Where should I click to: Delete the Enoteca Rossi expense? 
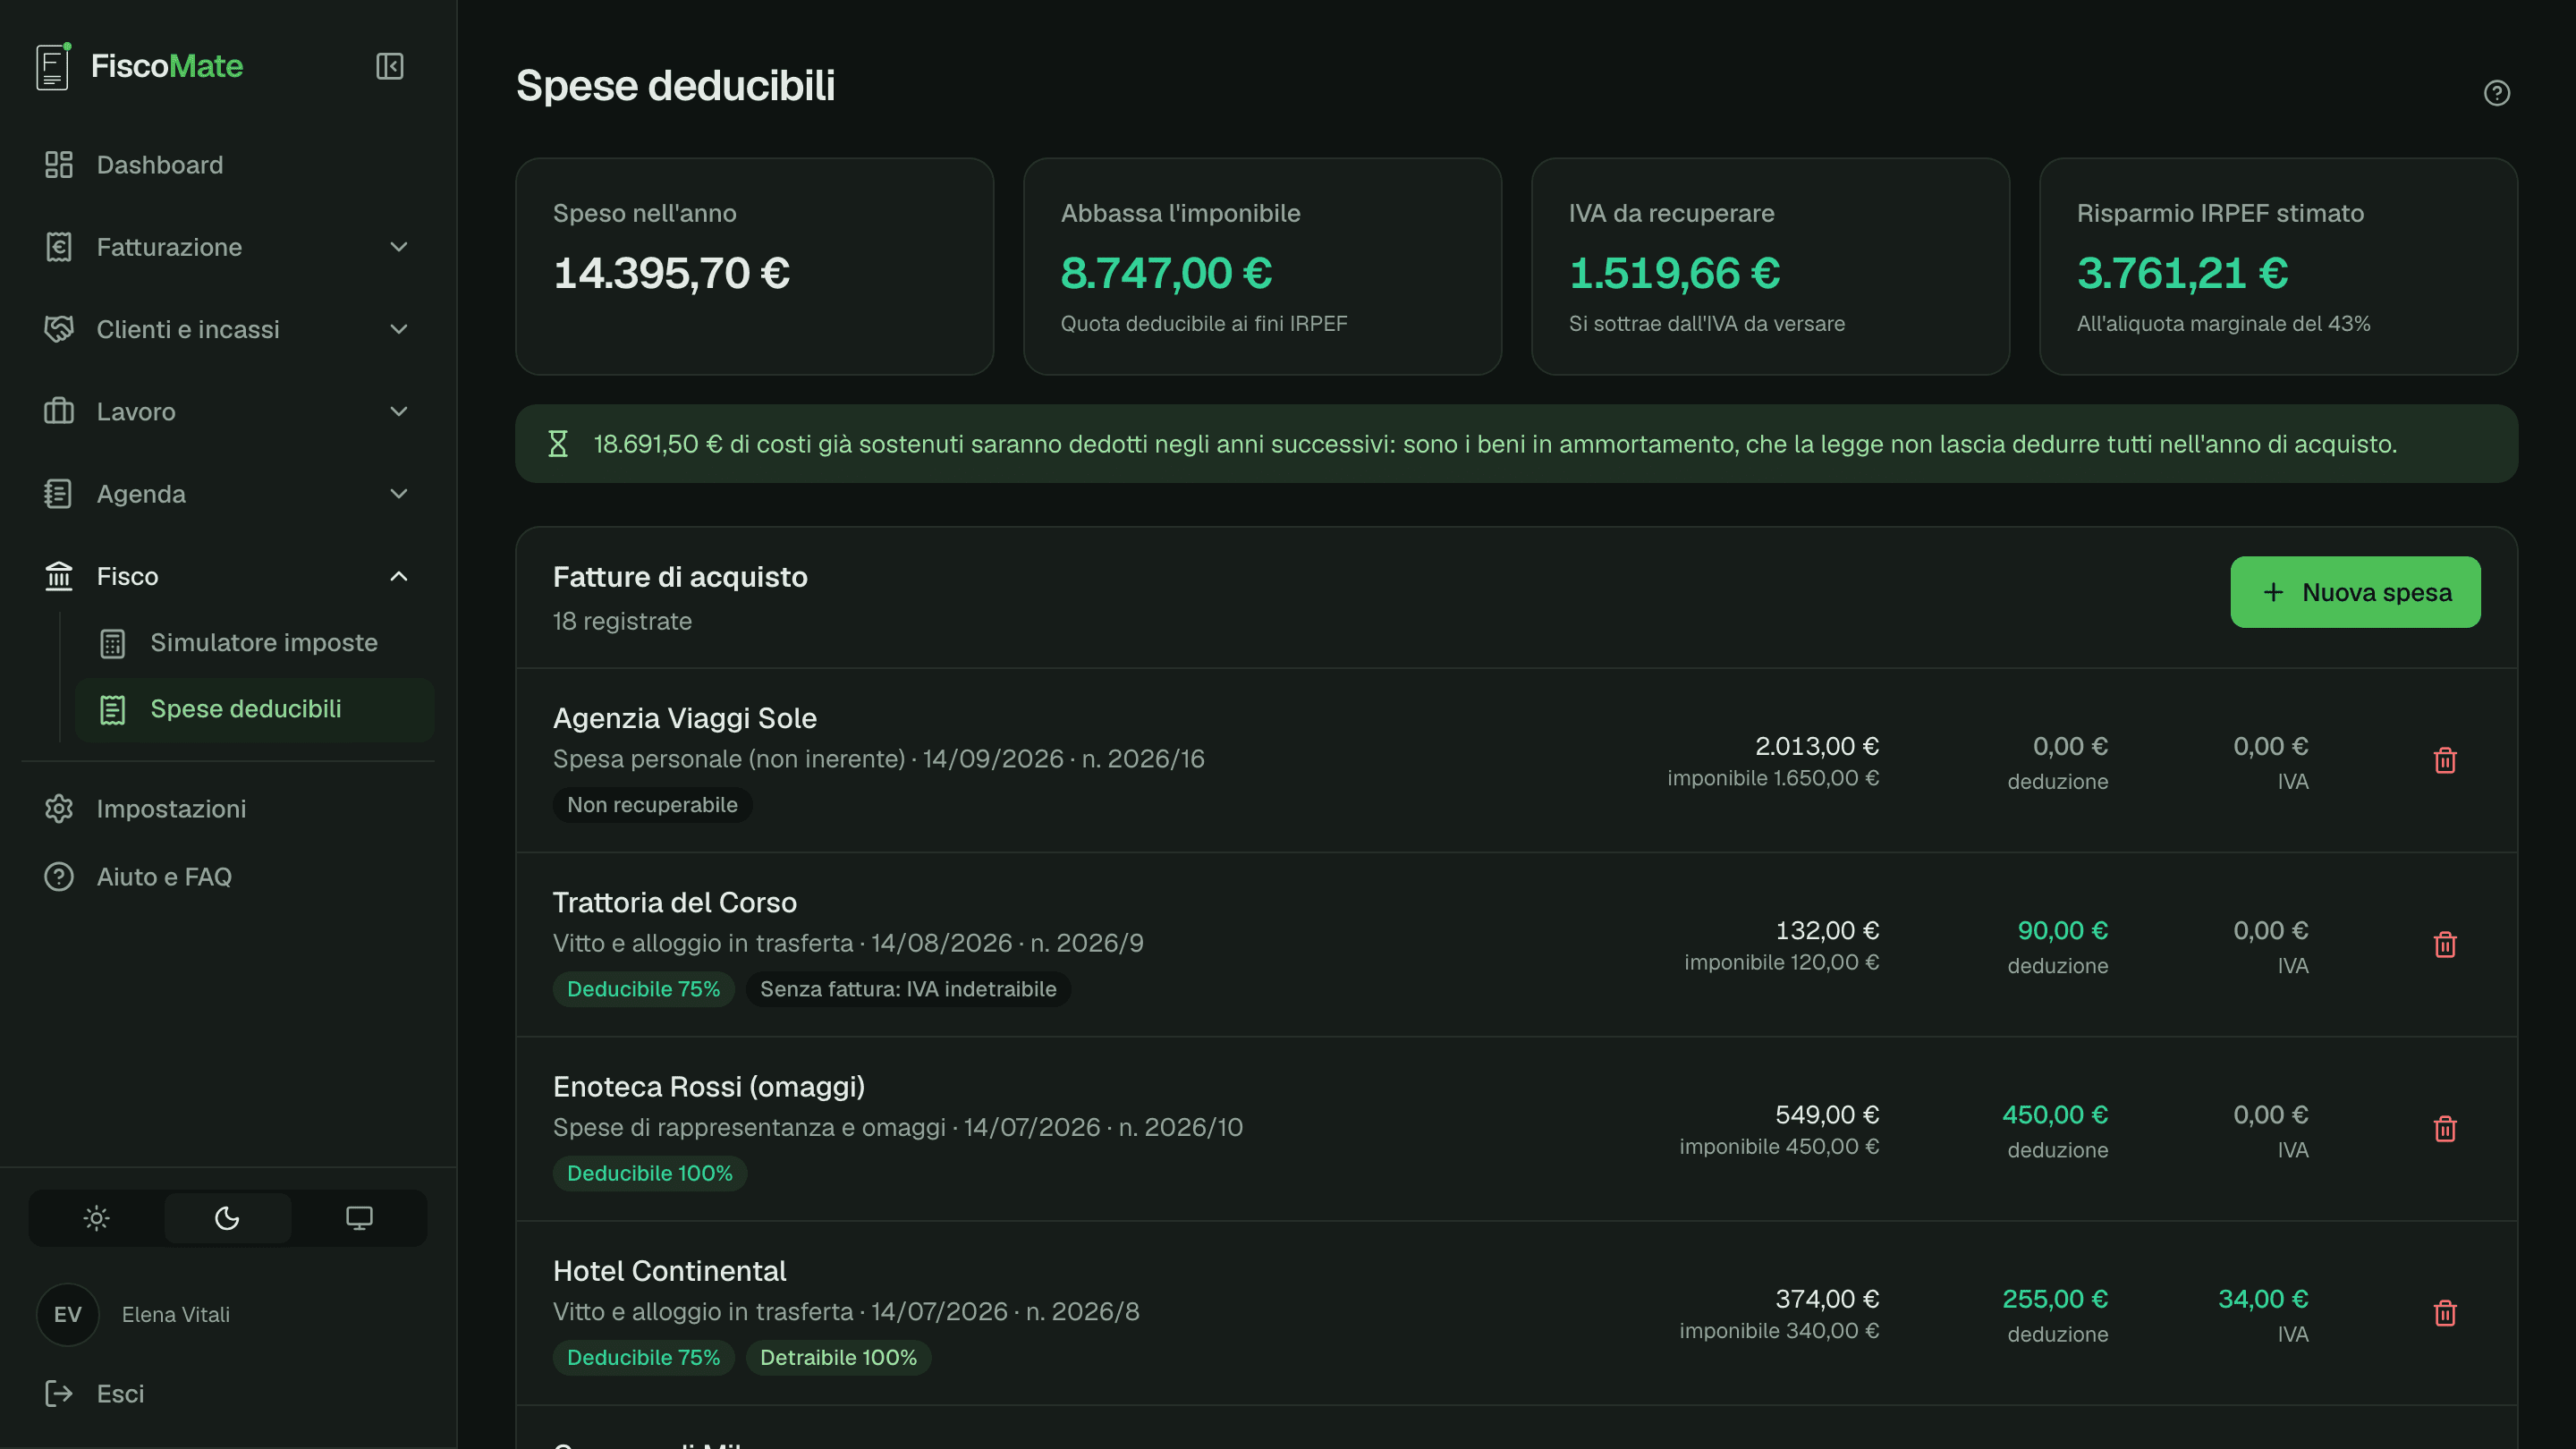[x=2444, y=1128]
